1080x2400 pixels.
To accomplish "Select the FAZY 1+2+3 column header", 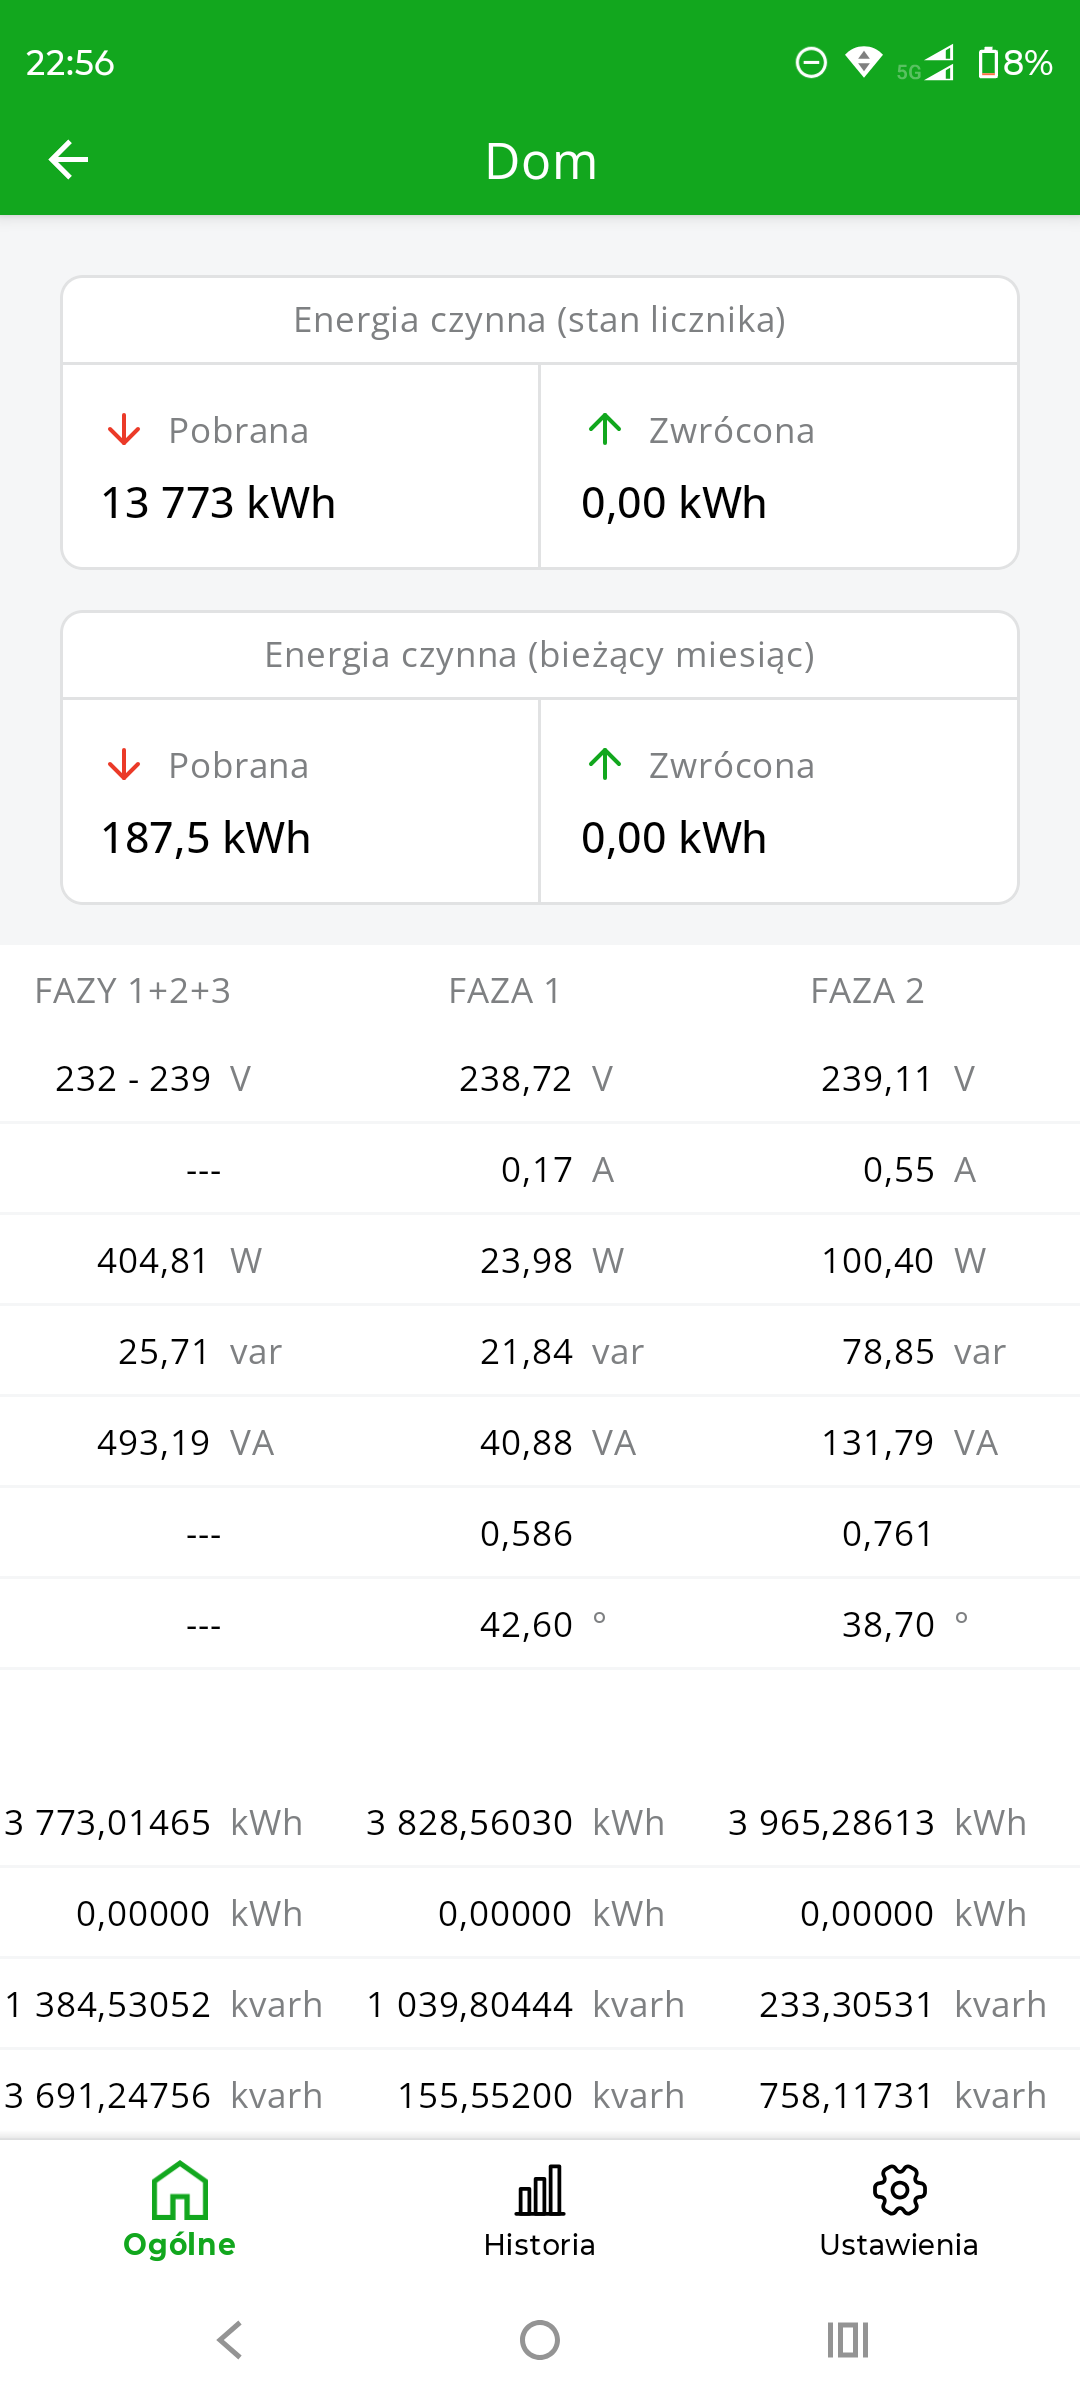I will 133,991.
